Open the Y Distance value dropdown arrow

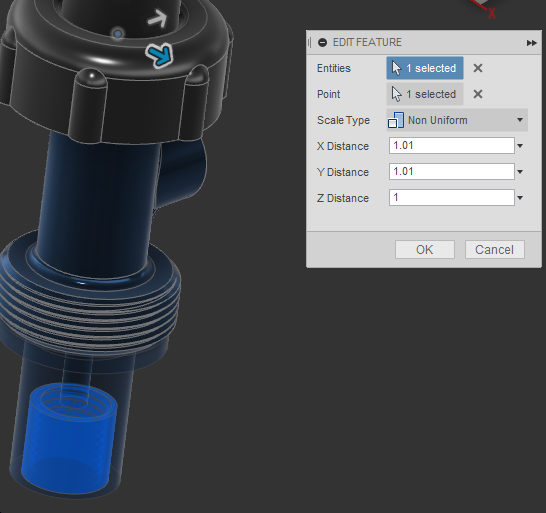[520, 172]
